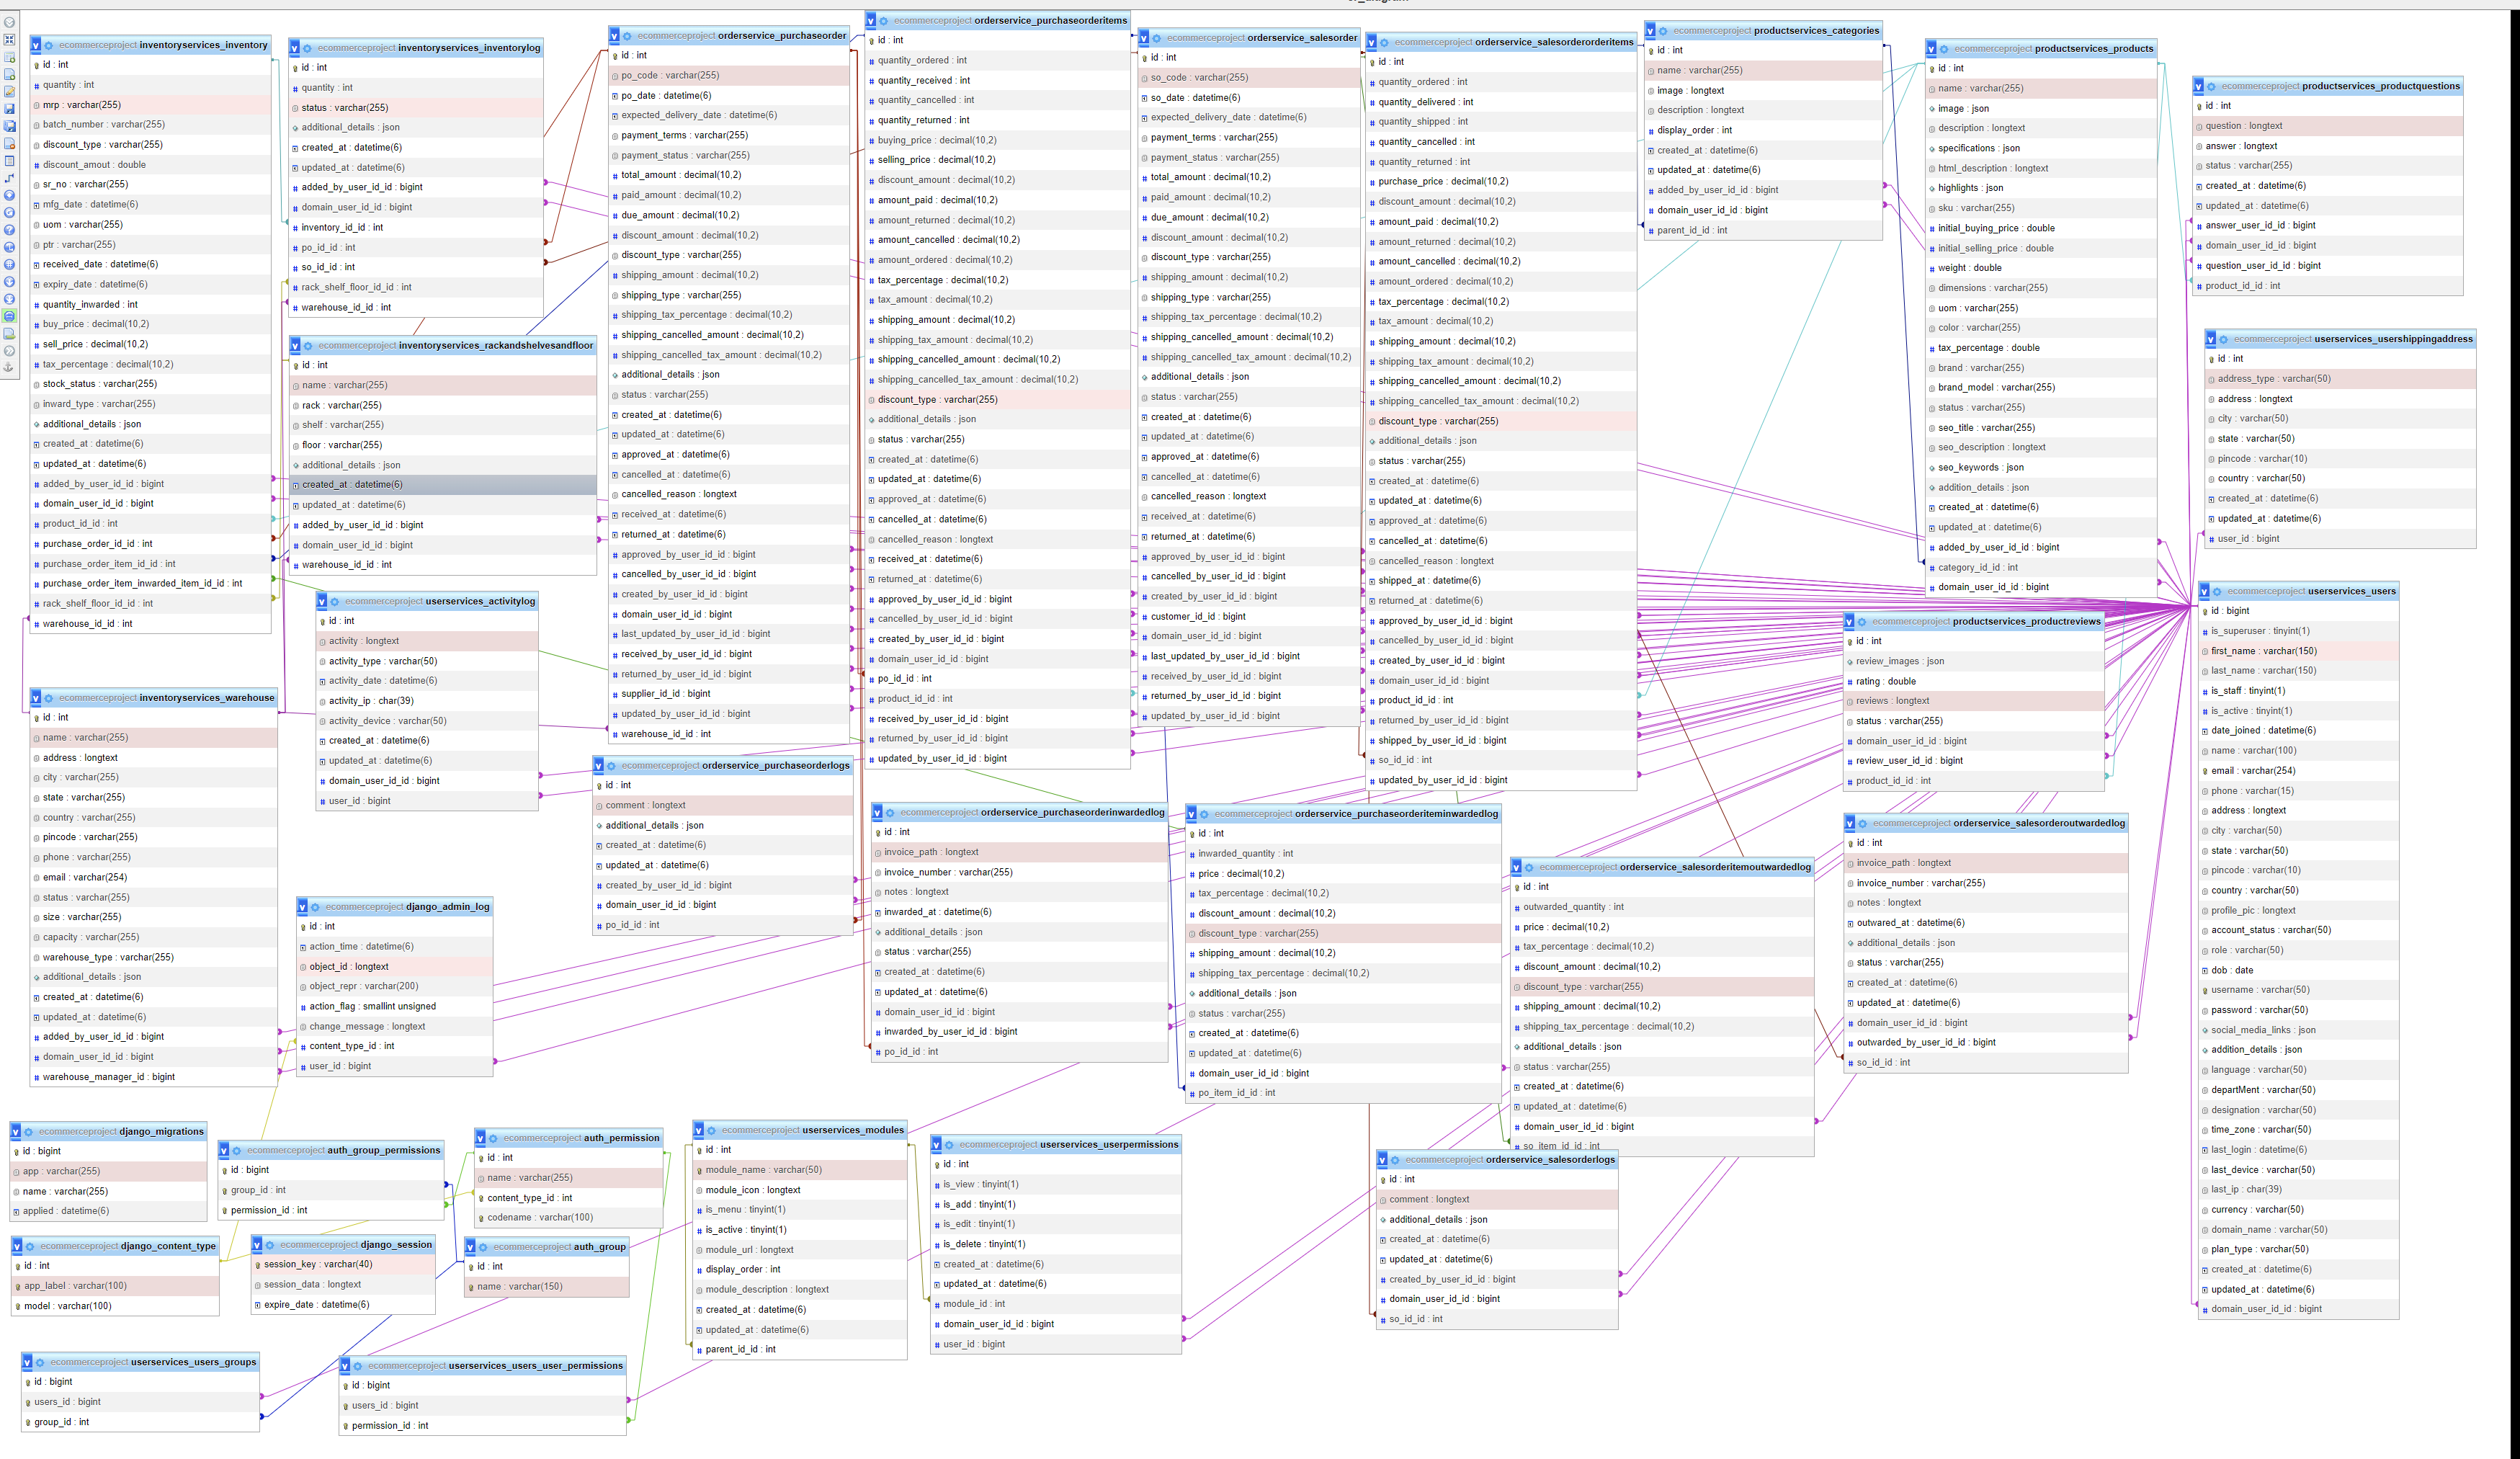Reload designer icon
Viewport: 2520px width, 1459px height.
pos(9,213)
